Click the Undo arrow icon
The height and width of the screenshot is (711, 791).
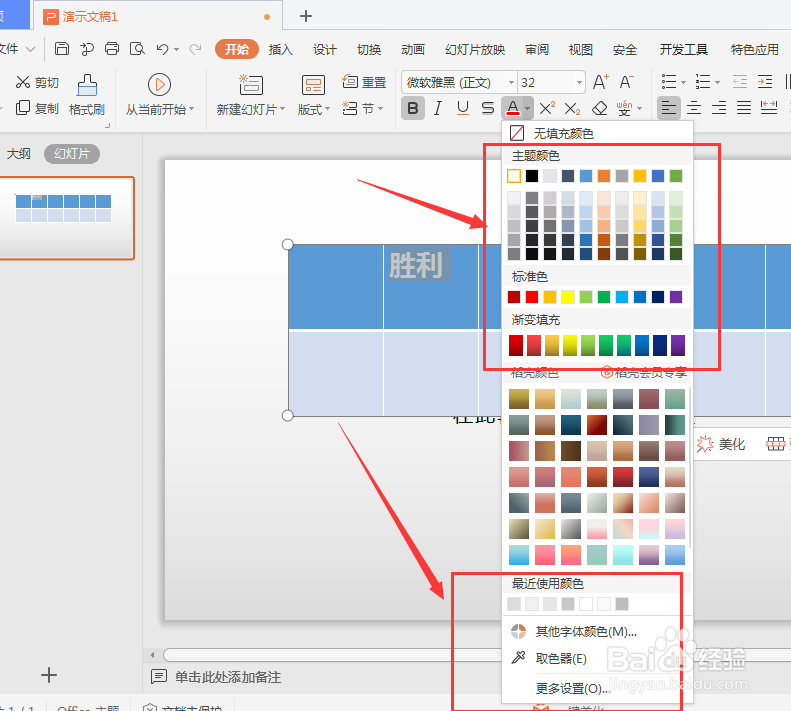coord(162,49)
